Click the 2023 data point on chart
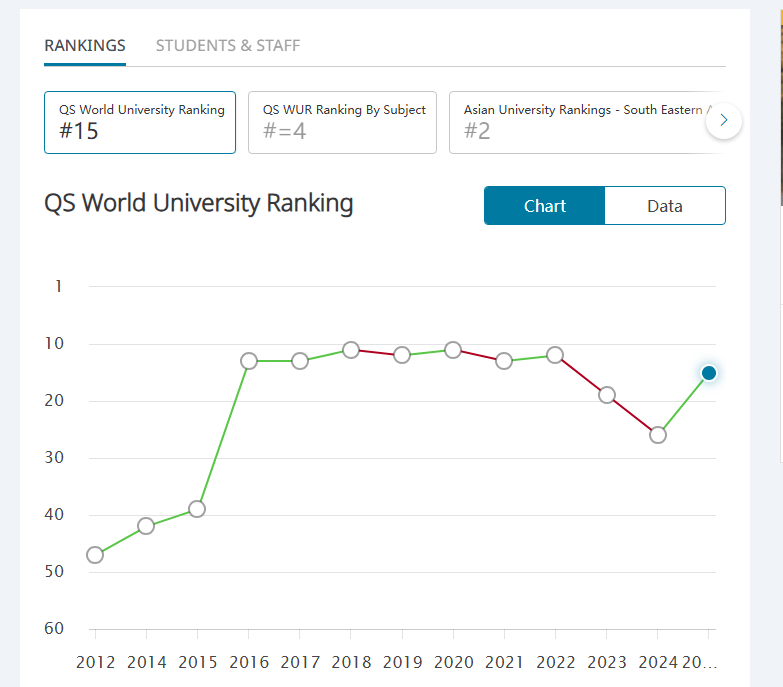783x687 pixels. click(607, 395)
